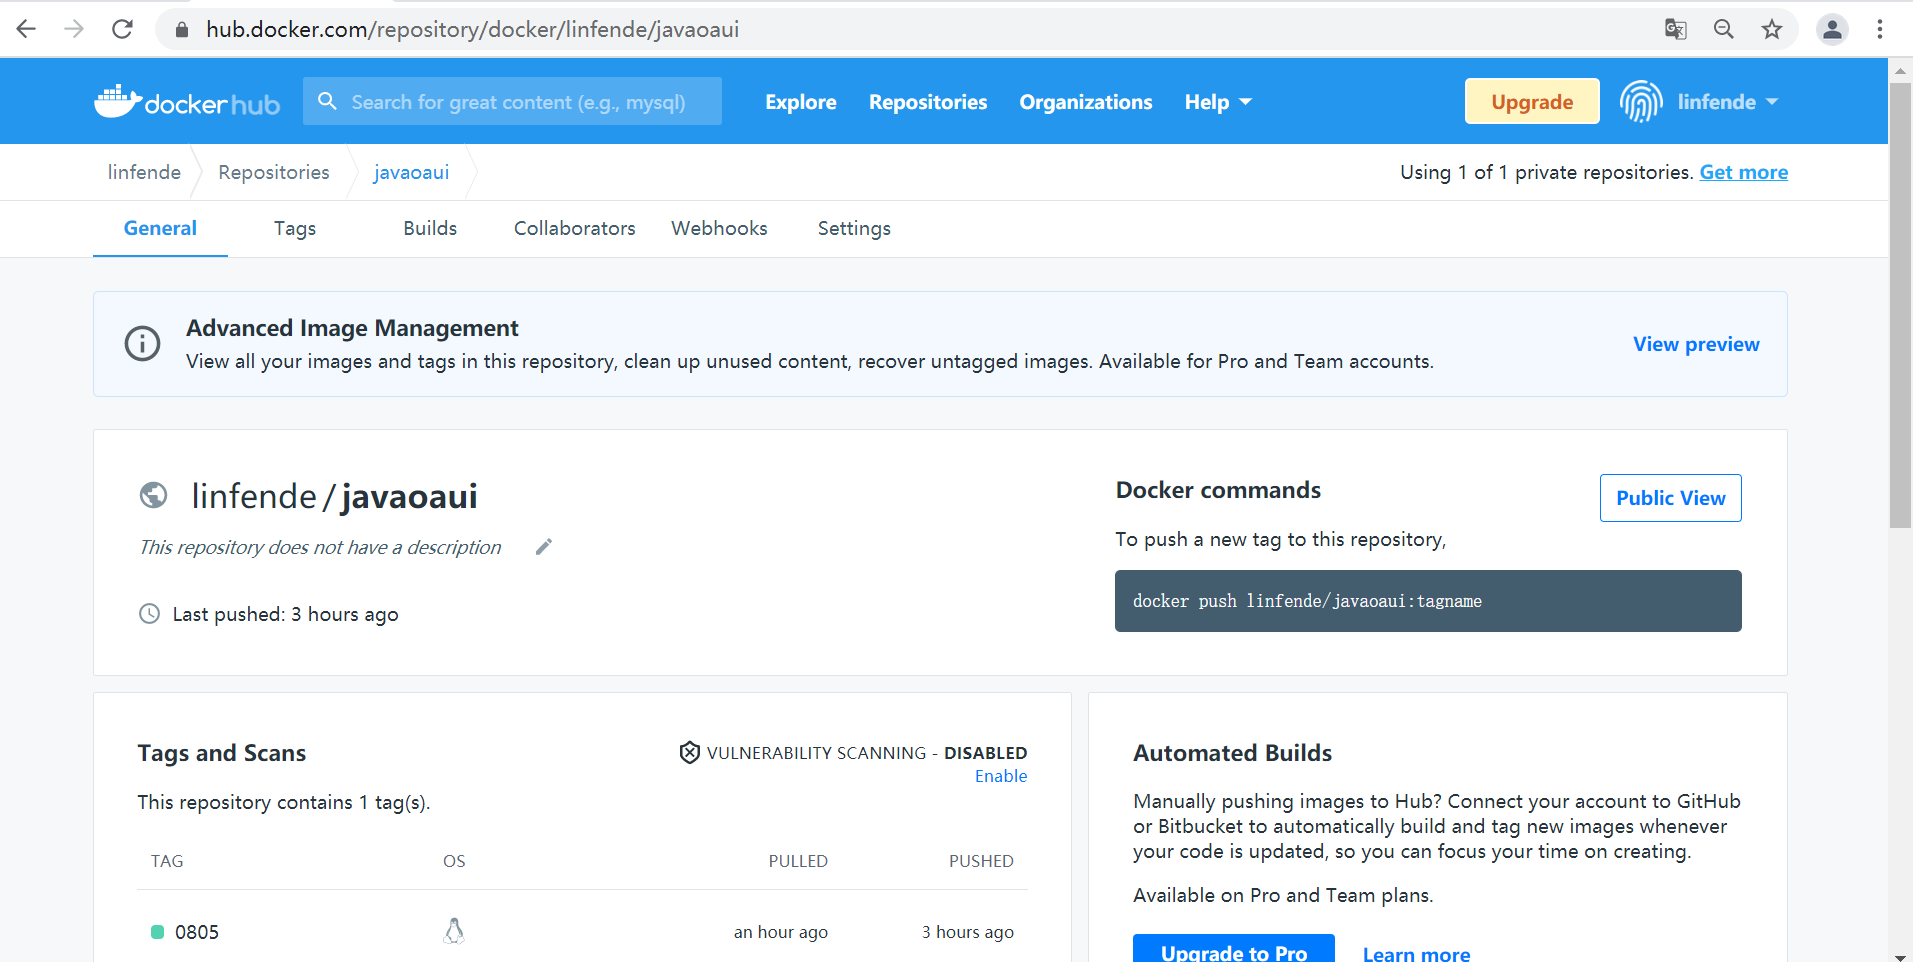Switch to the Builds tab
The height and width of the screenshot is (962, 1913).
(430, 228)
